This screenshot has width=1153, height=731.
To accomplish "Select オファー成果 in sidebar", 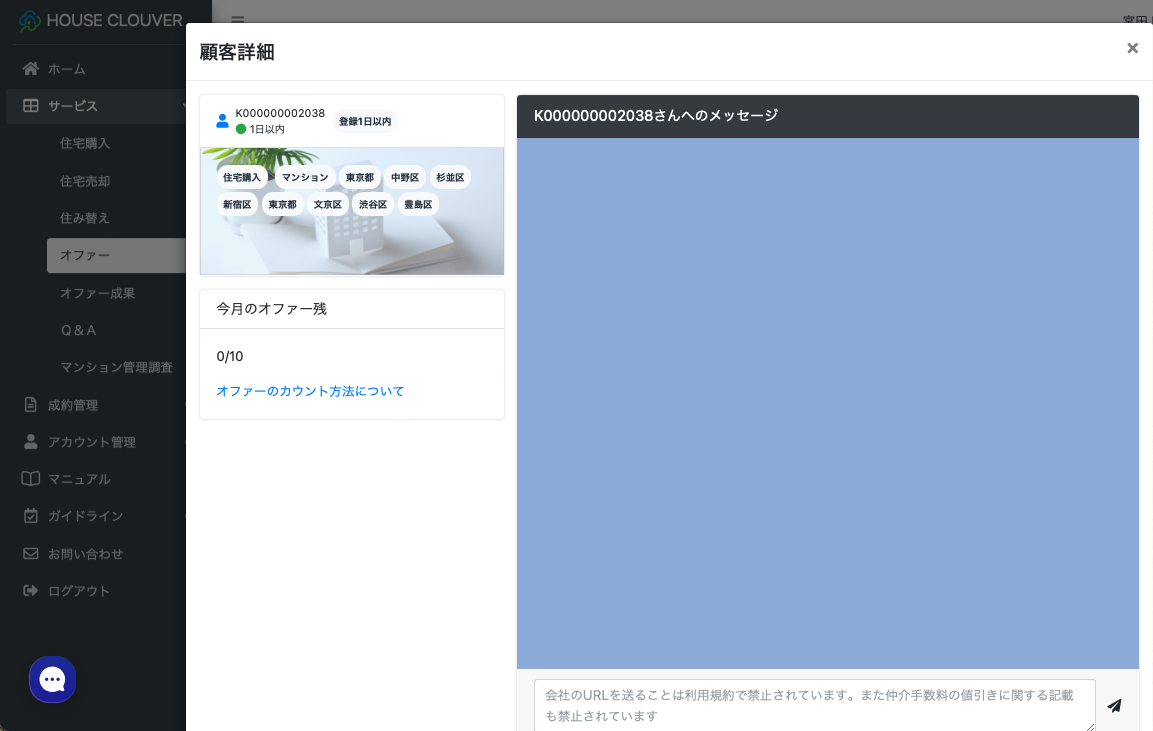I will click(x=97, y=293).
